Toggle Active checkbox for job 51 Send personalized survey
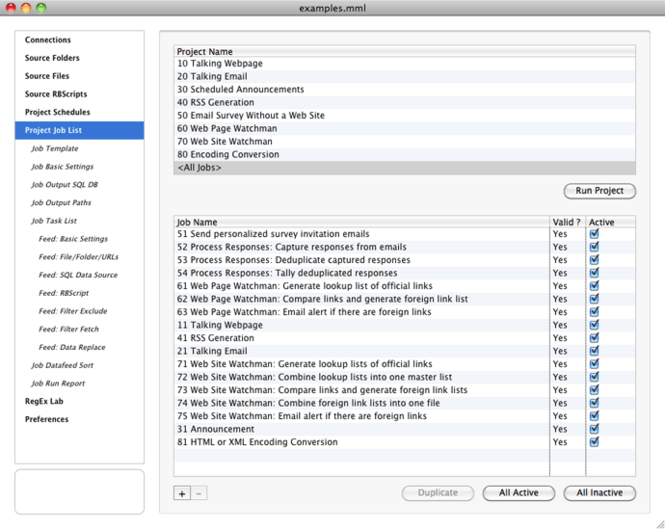Image resolution: width=665 pixels, height=529 pixels. [594, 233]
